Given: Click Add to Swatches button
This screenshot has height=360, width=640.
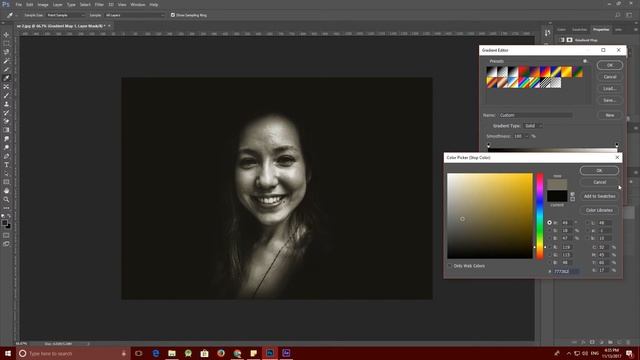Looking at the screenshot, I should pyautogui.click(x=599, y=196).
